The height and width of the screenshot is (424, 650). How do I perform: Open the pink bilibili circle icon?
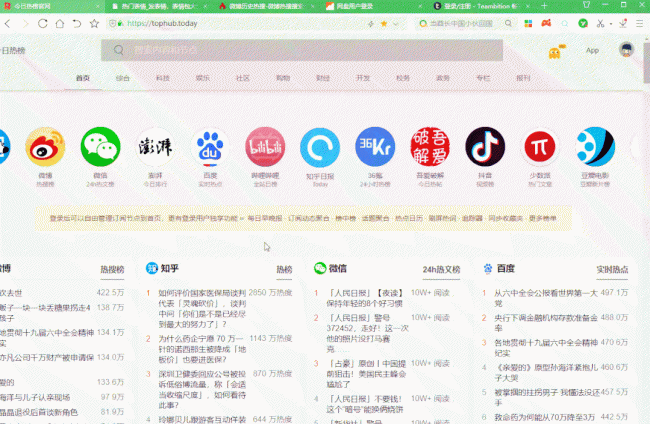265,147
